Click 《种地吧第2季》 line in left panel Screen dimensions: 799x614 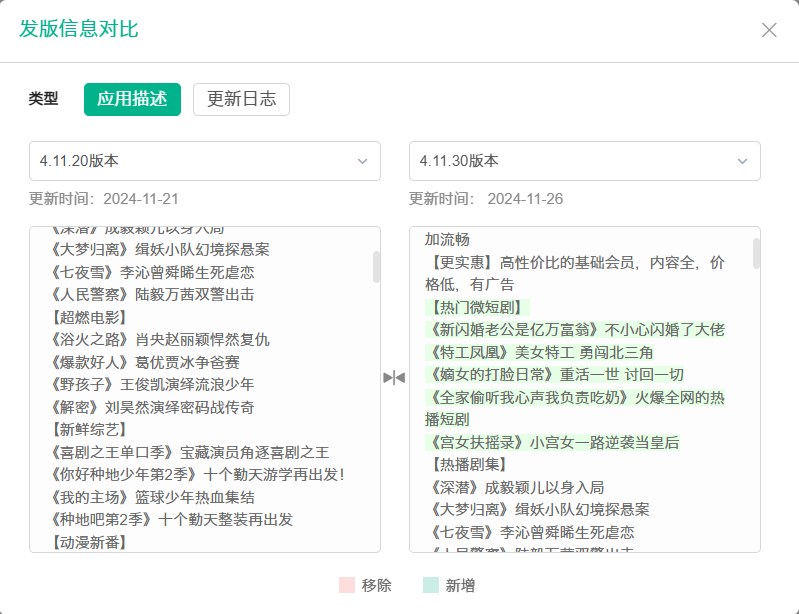pos(170,520)
